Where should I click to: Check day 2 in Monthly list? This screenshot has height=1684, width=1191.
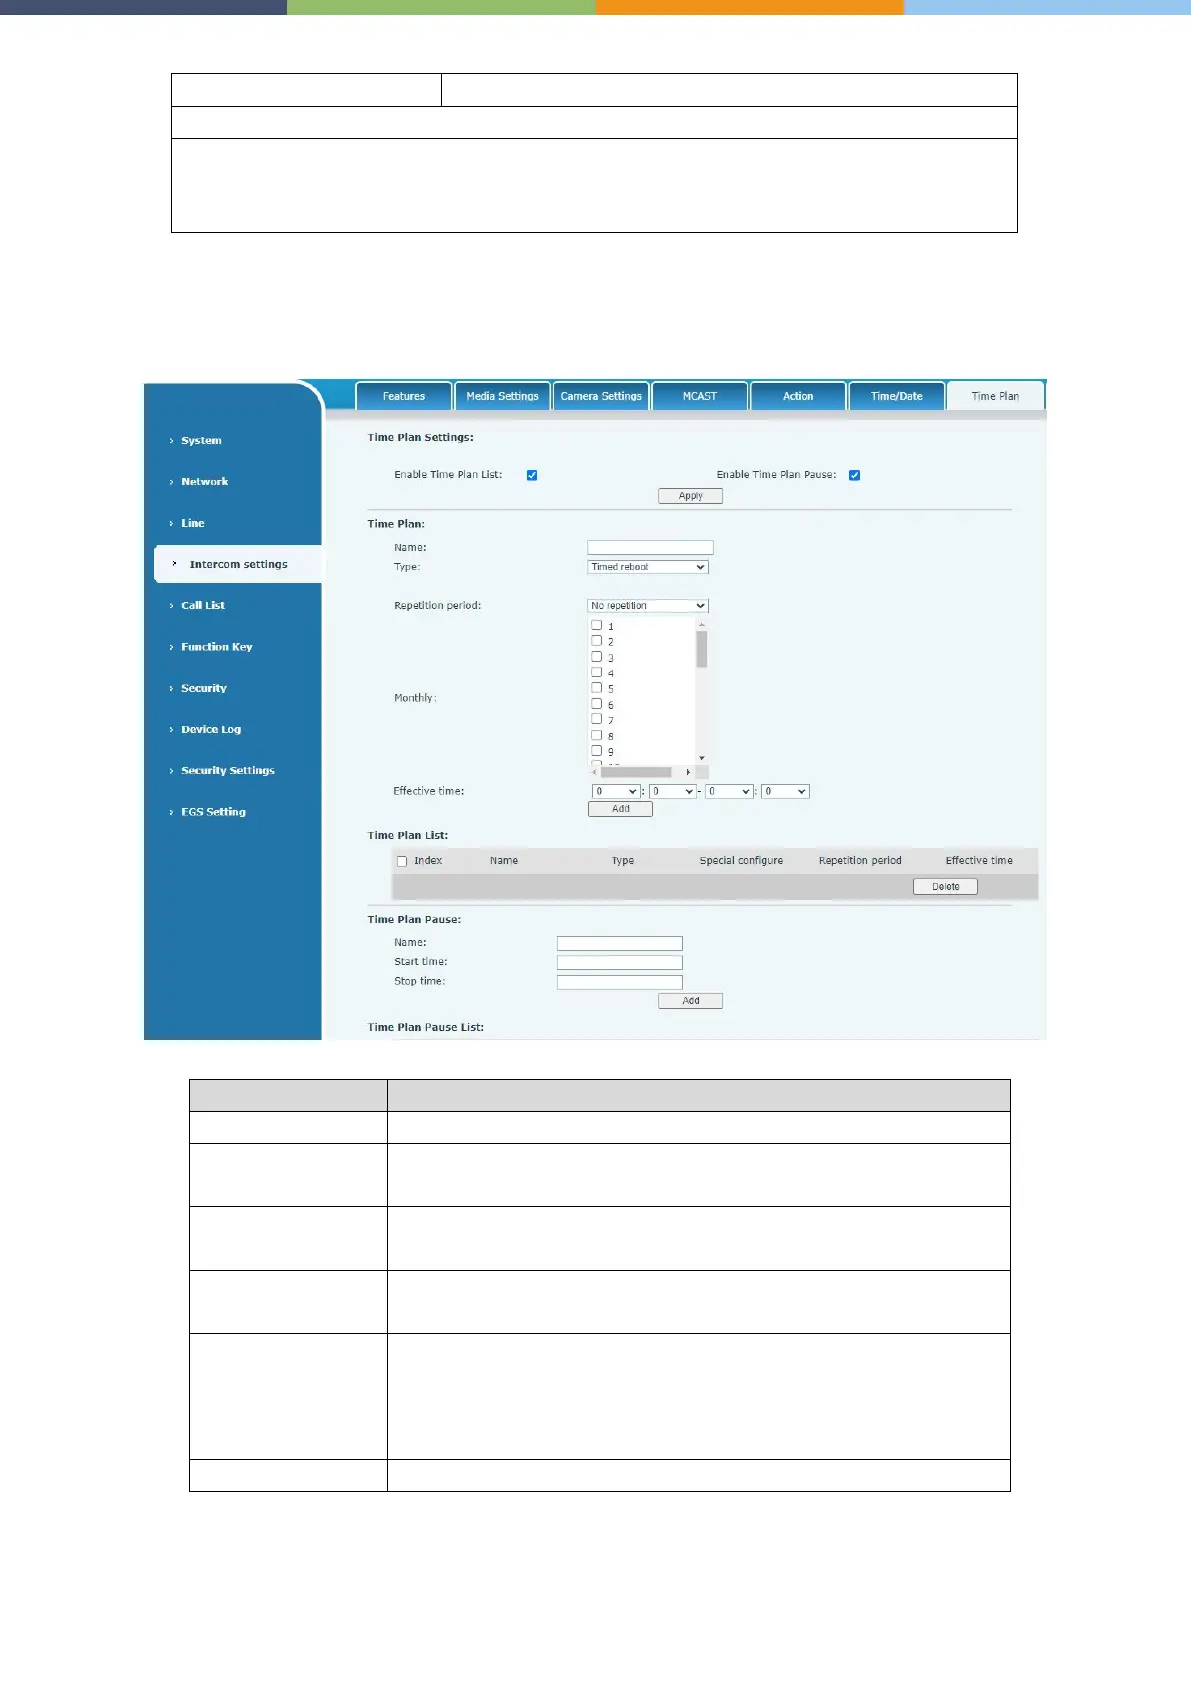pyautogui.click(x=597, y=641)
